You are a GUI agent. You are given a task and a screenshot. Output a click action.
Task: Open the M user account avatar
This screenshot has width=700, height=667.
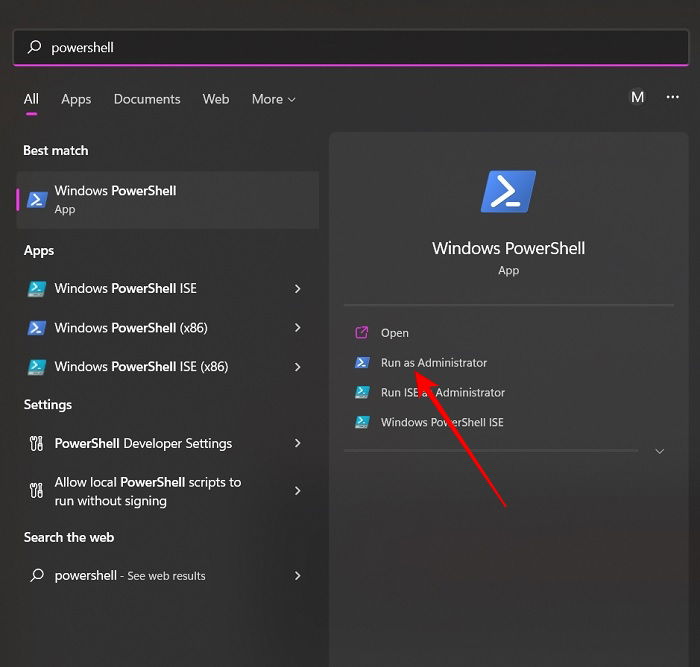[x=638, y=97]
